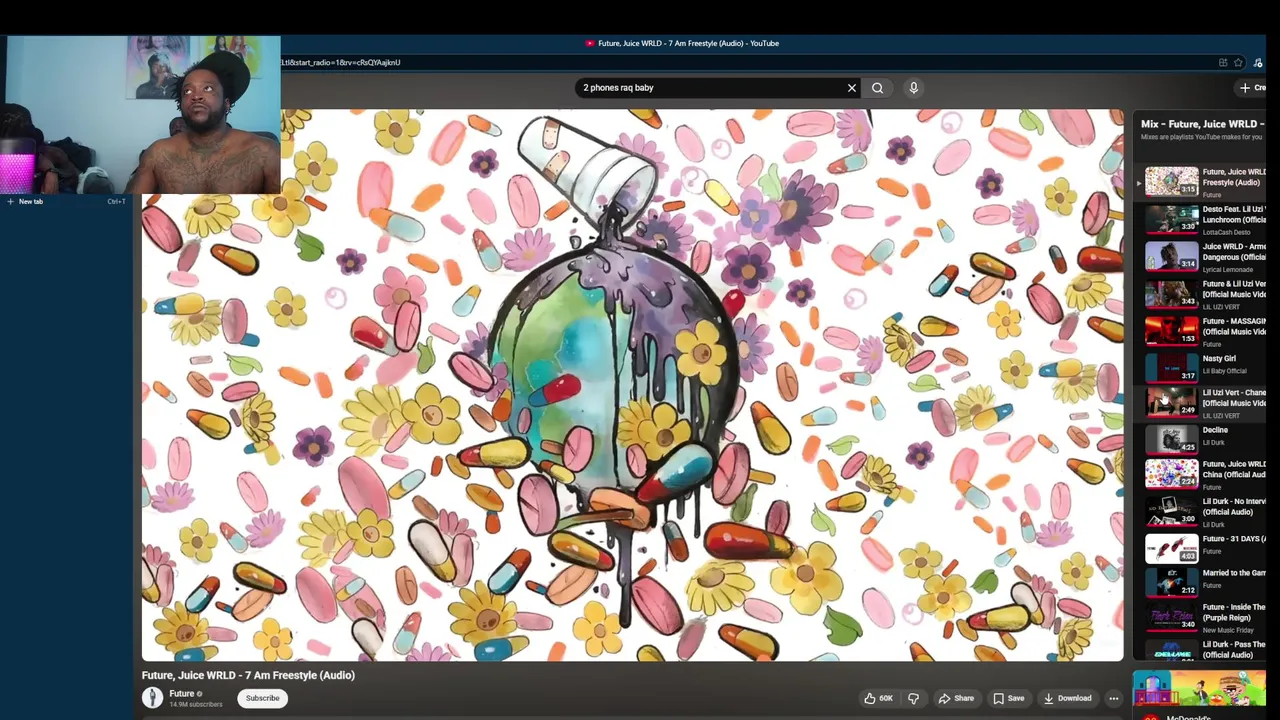Screen dimensions: 1280x720
Task: Click the video title '7 Am Freestyle (Audio)'
Action: pos(248,675)
